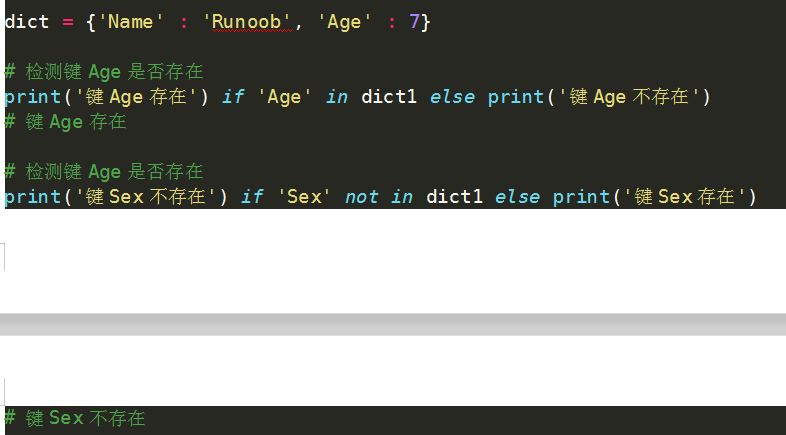
Task: Click the '键 Sex 存在' string at line end
Action: coord(684,196)
